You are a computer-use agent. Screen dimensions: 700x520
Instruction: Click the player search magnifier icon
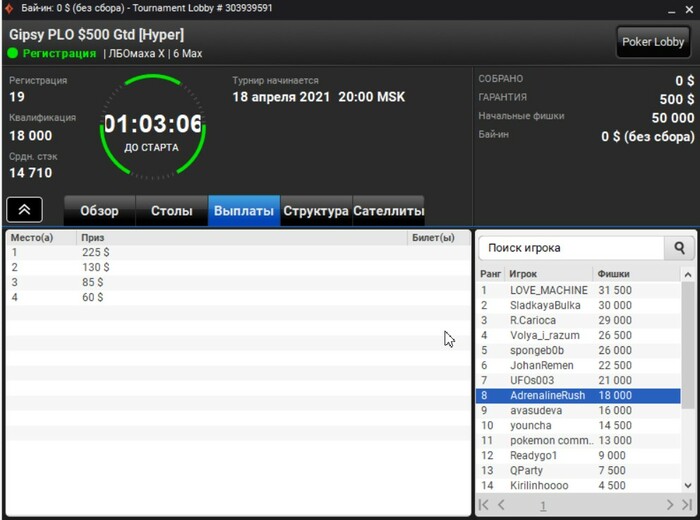point(679,248)
